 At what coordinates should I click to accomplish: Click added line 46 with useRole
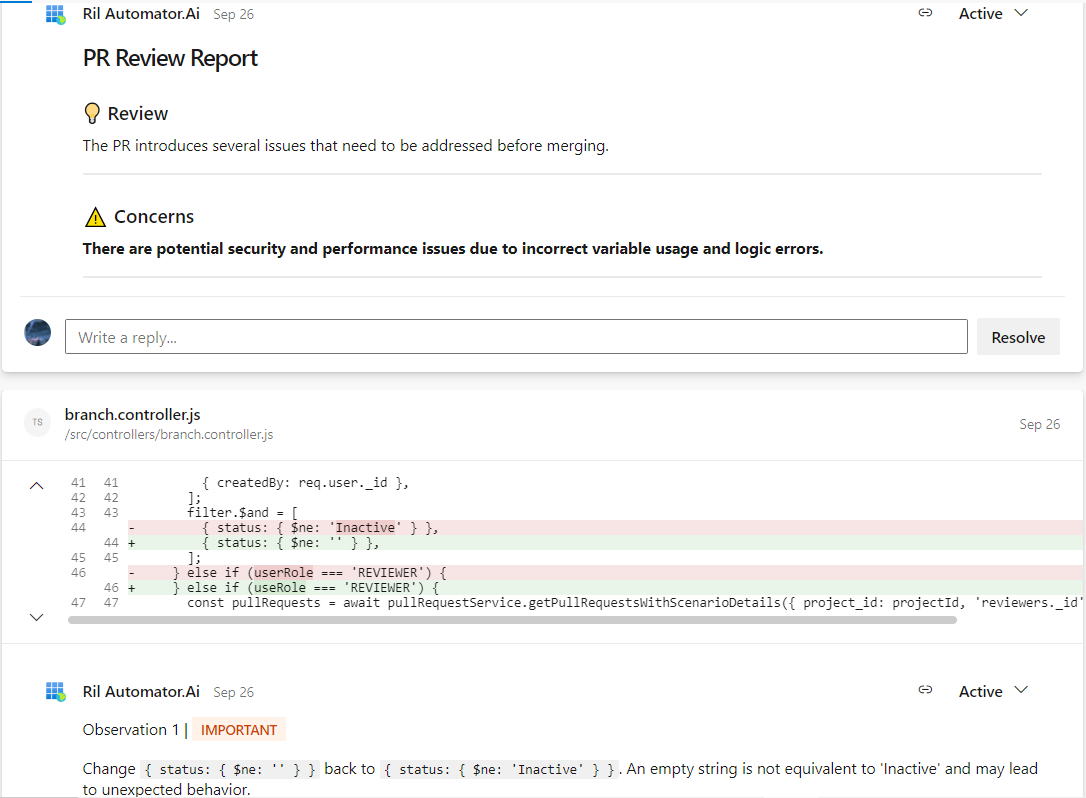[605, 587]
